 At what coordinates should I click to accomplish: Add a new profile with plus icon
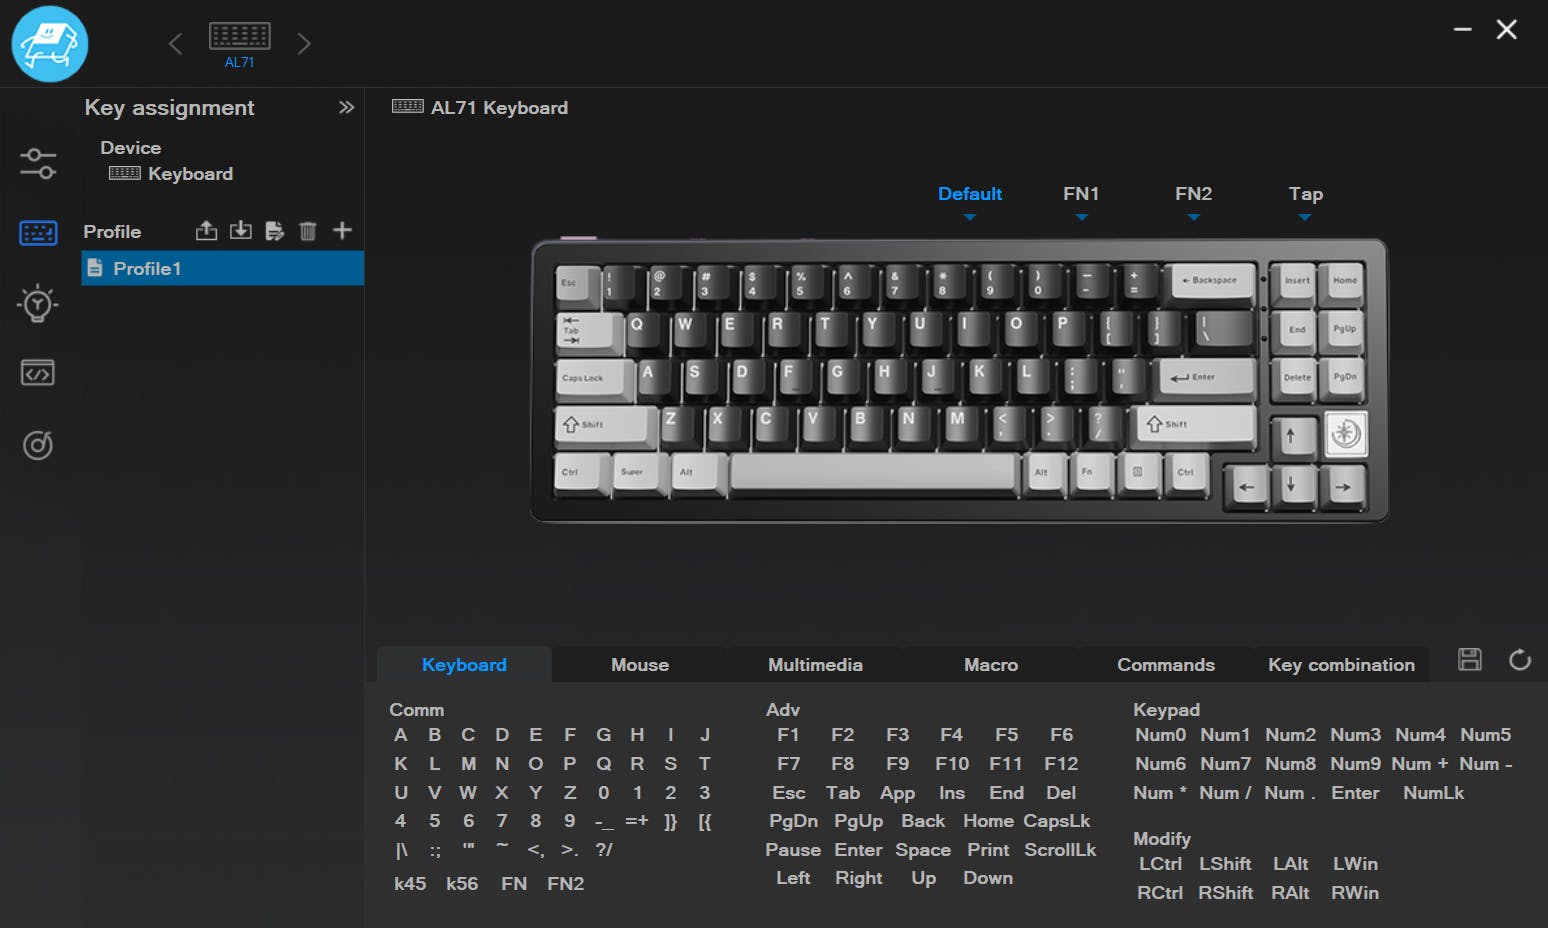click(342, 231)
